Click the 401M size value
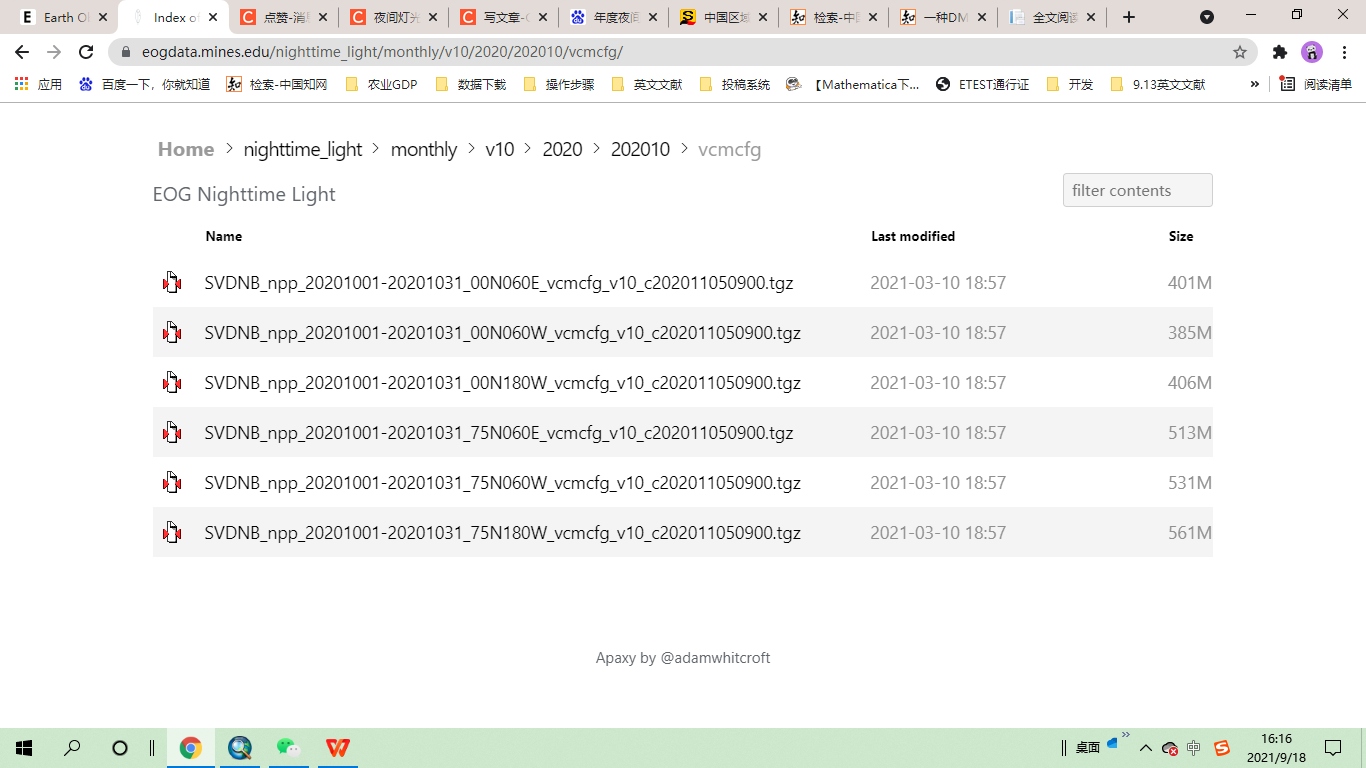 (1190, 283)
